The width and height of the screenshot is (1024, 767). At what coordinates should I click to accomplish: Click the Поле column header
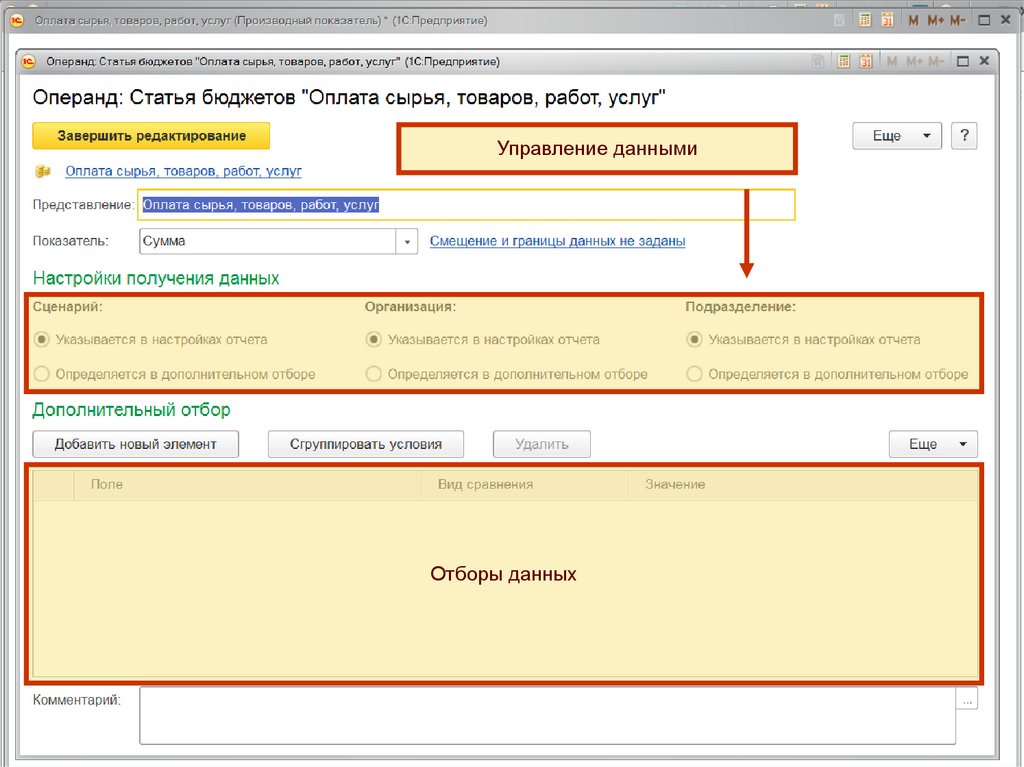tap(247, 485)
